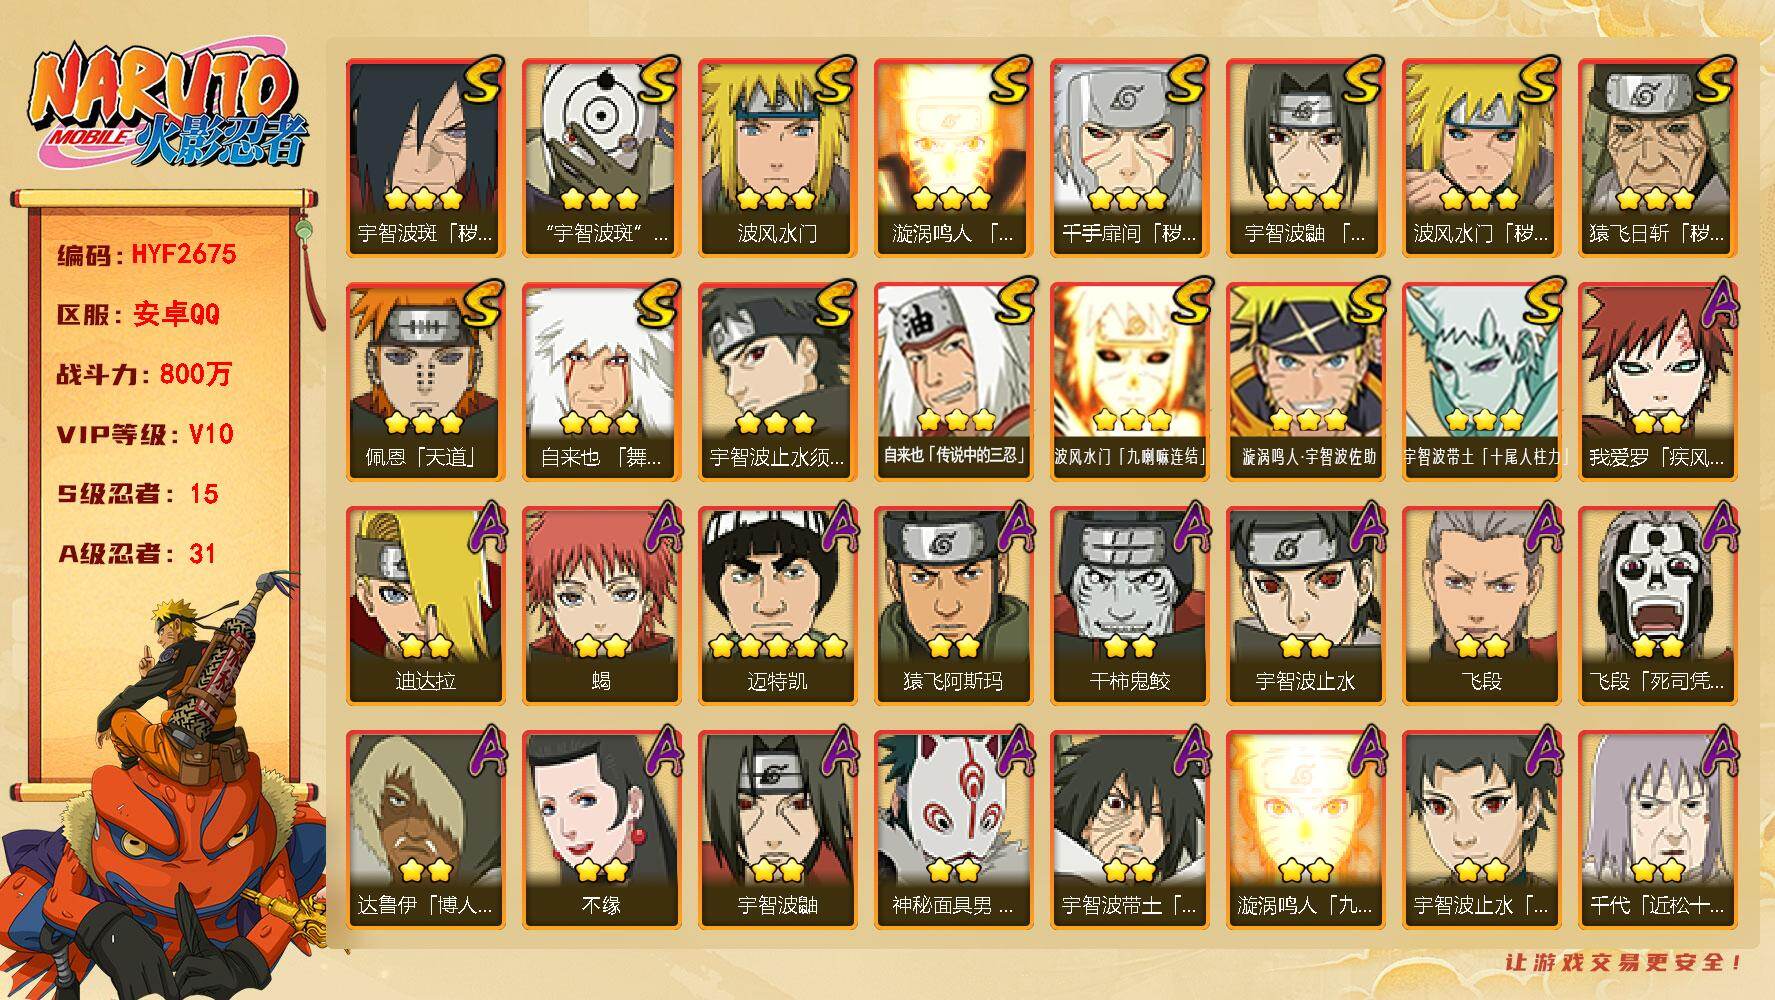Open the 迈特凯 card with six stars
Viewport: 1775px width, 1000px height.
pyautogui.click(x=778, y=605)
